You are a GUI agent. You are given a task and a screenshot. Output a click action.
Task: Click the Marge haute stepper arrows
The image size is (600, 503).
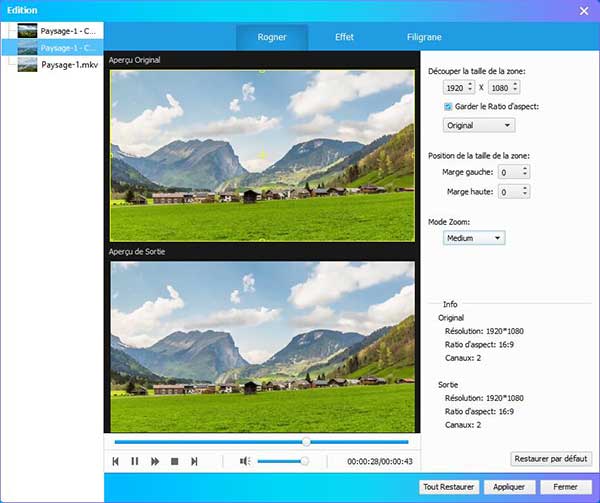pyautogui.click(x=526, y=191)
